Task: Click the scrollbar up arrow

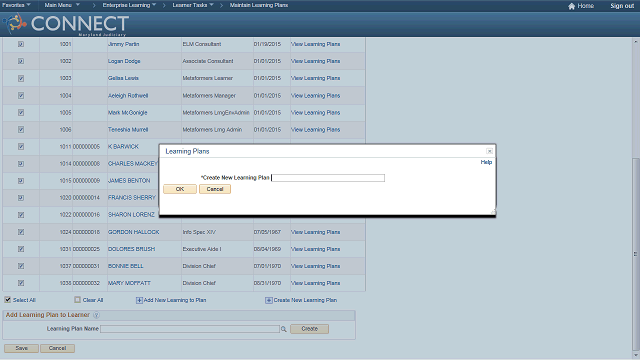Action: pyautogui.click(x=636, y=41)
